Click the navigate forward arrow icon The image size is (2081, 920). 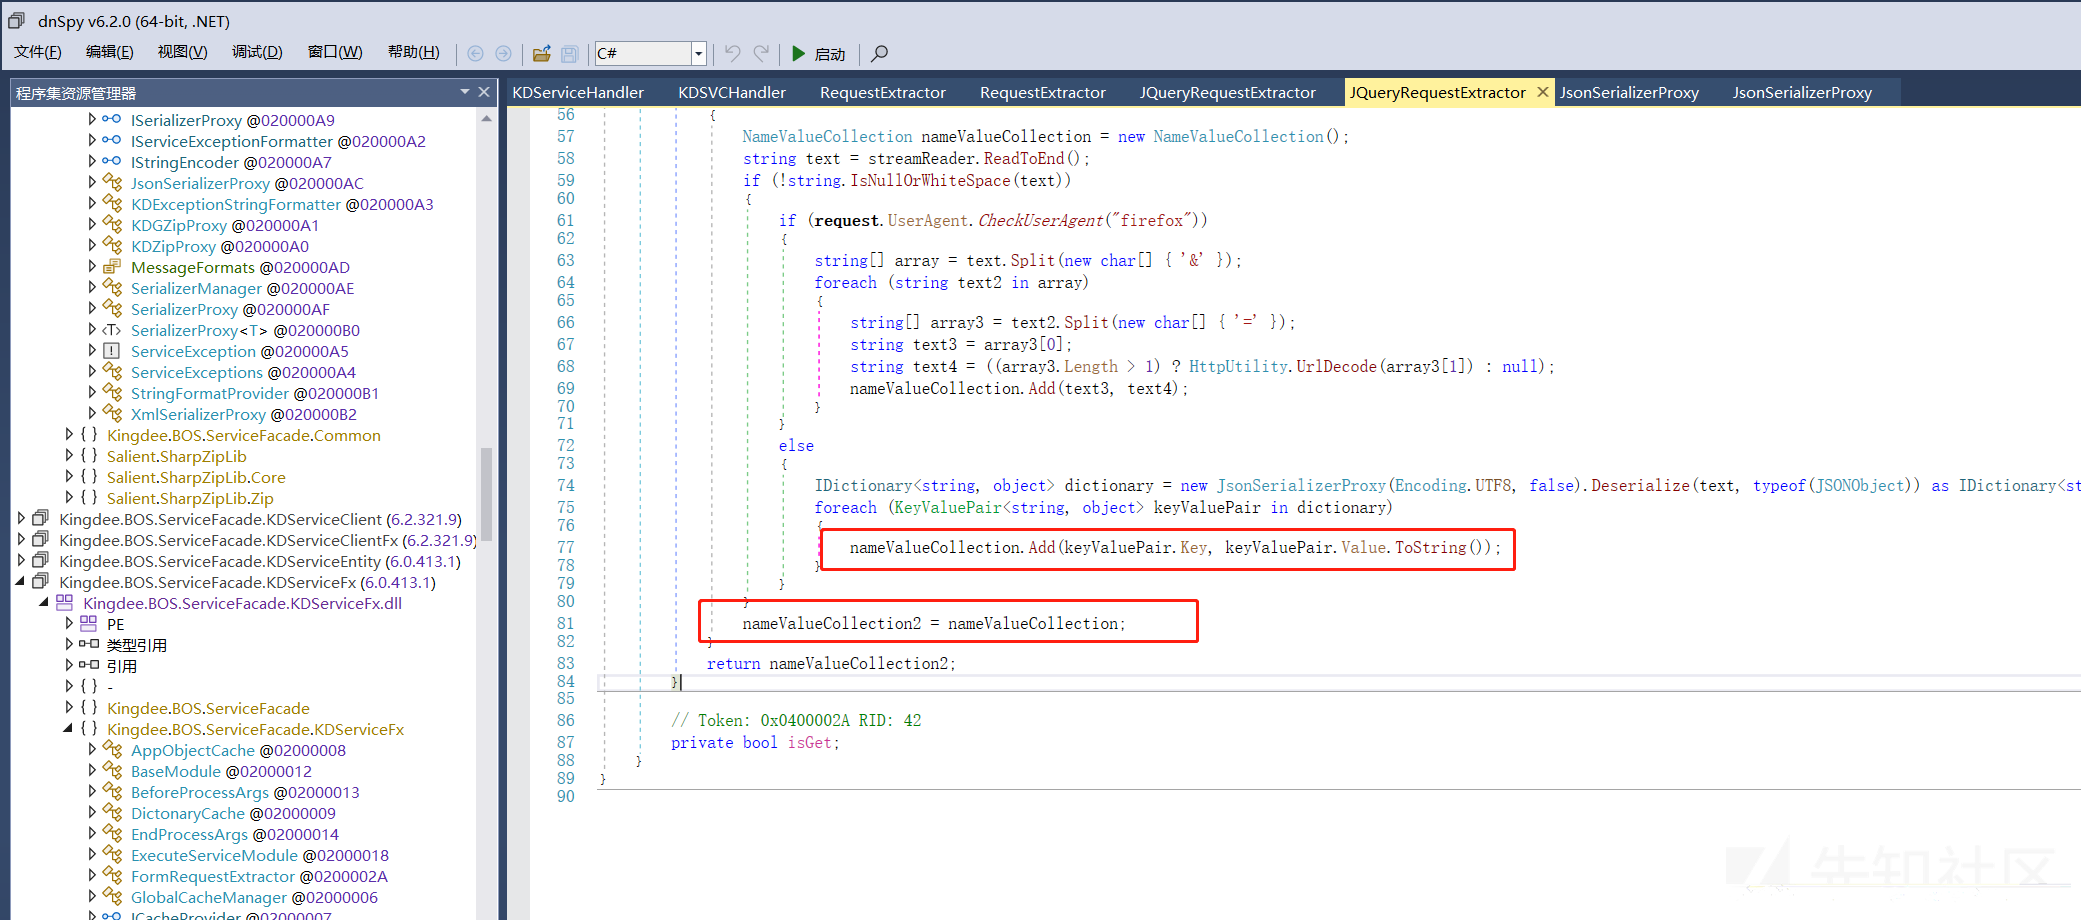click(503, 53)
